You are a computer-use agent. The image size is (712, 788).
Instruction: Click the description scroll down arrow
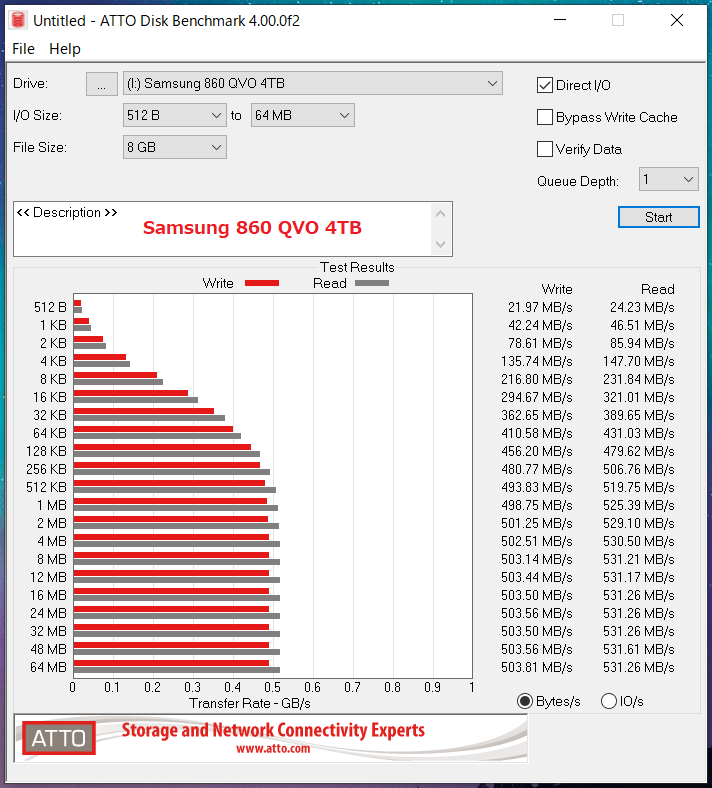tap(441, 244)
